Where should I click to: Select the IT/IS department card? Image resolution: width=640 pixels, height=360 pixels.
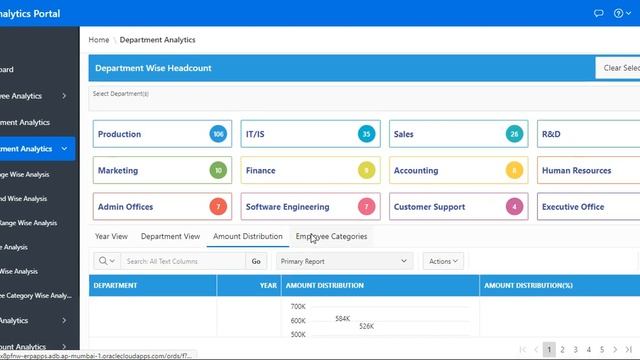tap(310, 134)
